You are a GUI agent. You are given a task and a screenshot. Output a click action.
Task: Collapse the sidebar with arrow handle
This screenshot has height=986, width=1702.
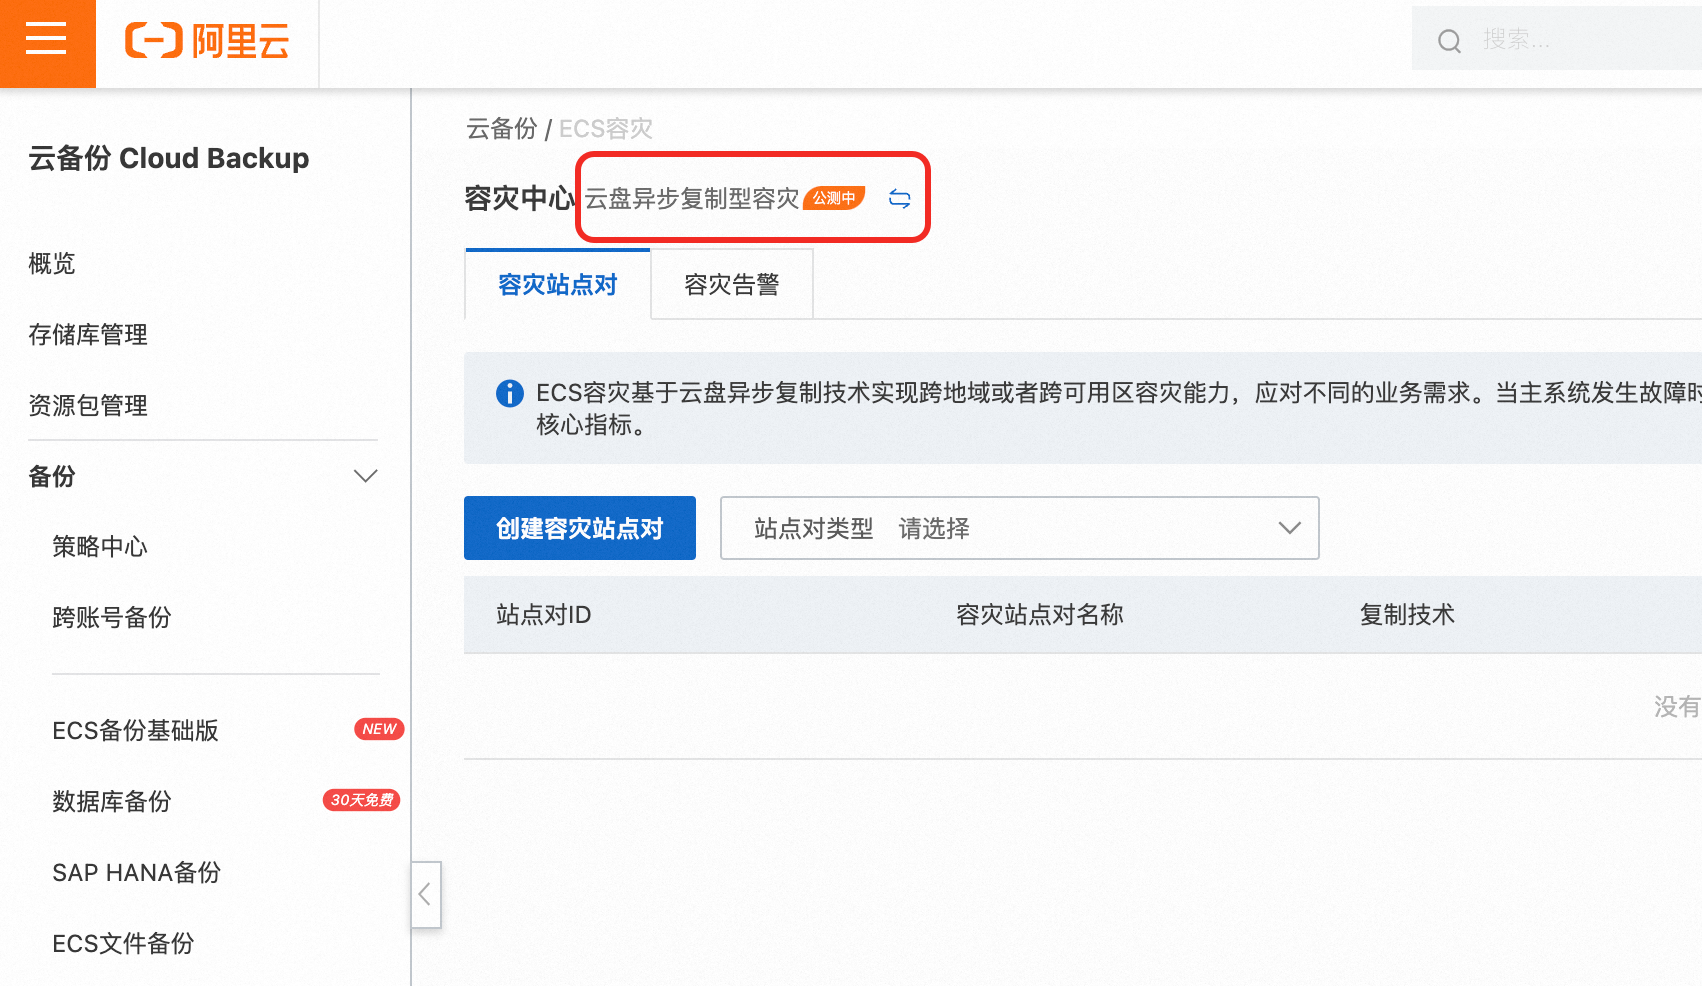[x=426, y=894]
